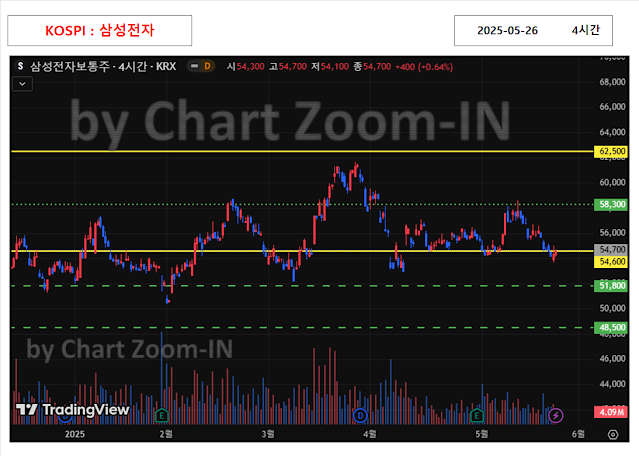639x456 pixels.
Task: Click the 저54,100 low price value
Action: pos(330,66)
